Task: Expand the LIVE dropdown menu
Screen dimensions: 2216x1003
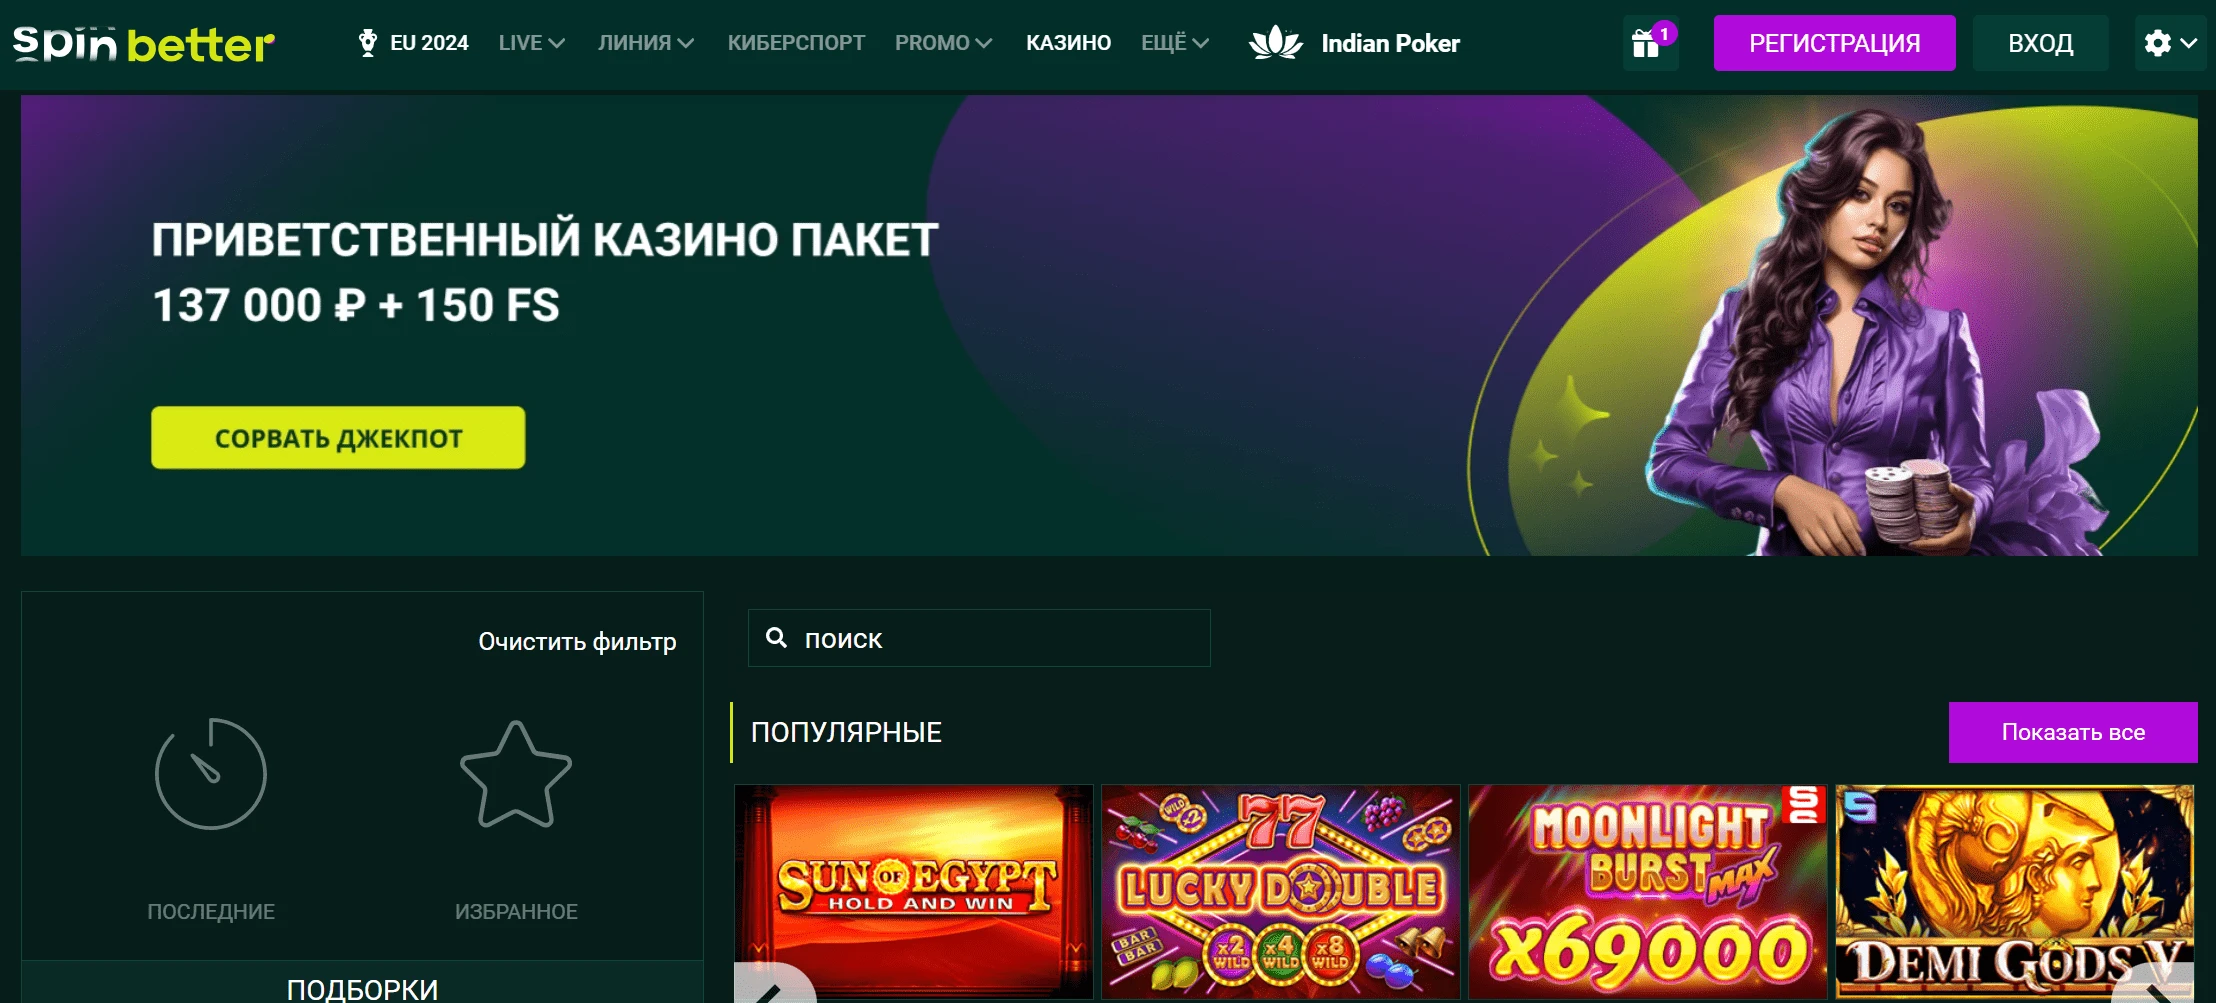Action: point(532,43)
